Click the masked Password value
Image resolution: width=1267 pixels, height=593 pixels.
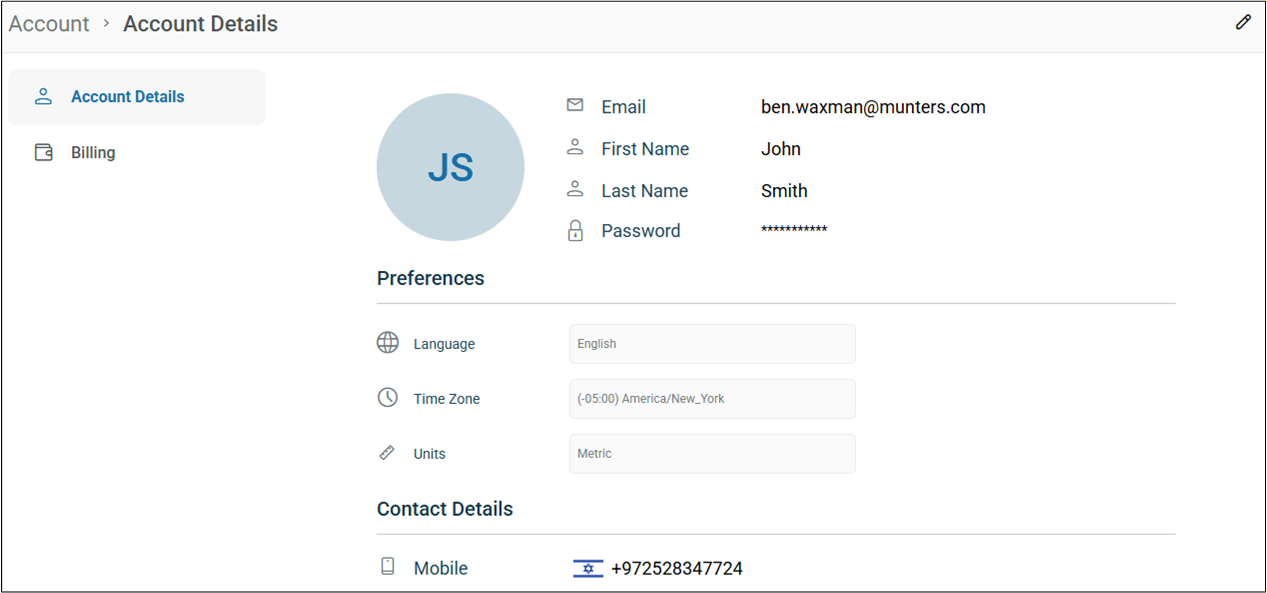(x=793, y=230)
